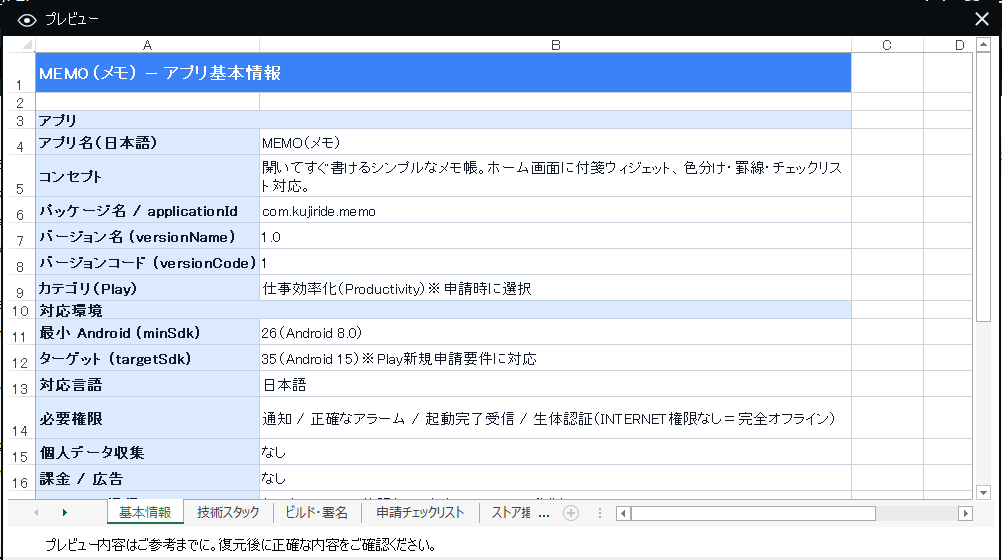Click the horizontal scrollbar right arrow

point(966,513)
